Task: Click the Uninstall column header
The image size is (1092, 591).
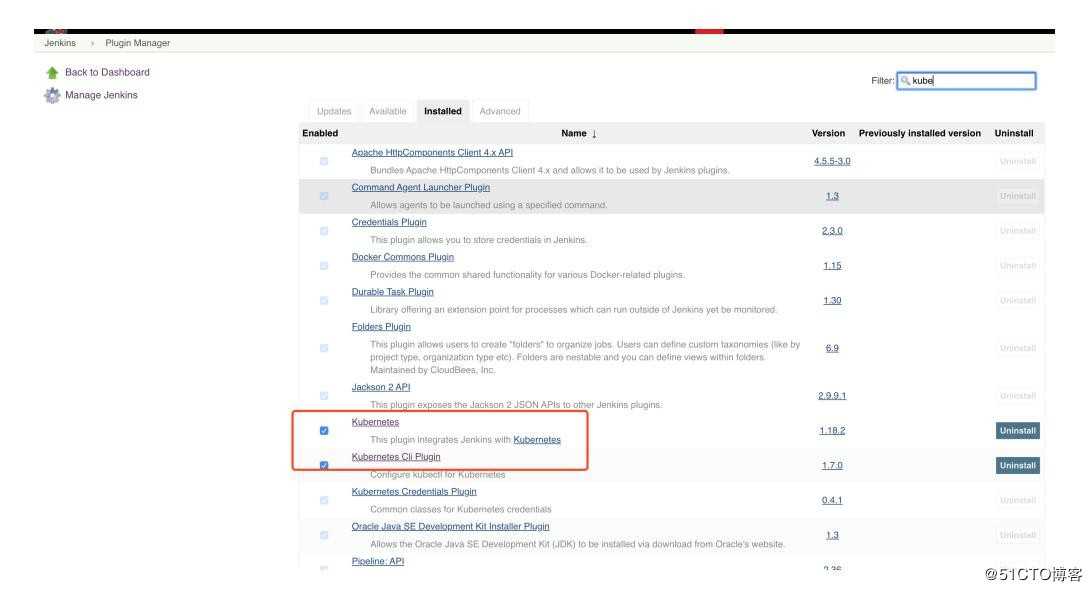Action: pyautogui.click(x=1013, y=134)
